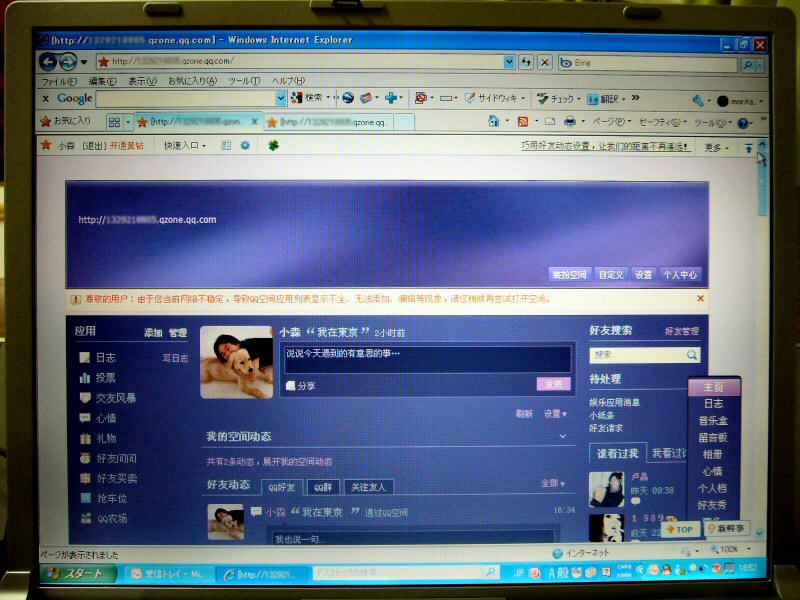Viewport: 800px width, 600px height.
Task: Click the magnifier icon in 好友搜索 box
Action: pyautogui.click(x=691, y=355)
